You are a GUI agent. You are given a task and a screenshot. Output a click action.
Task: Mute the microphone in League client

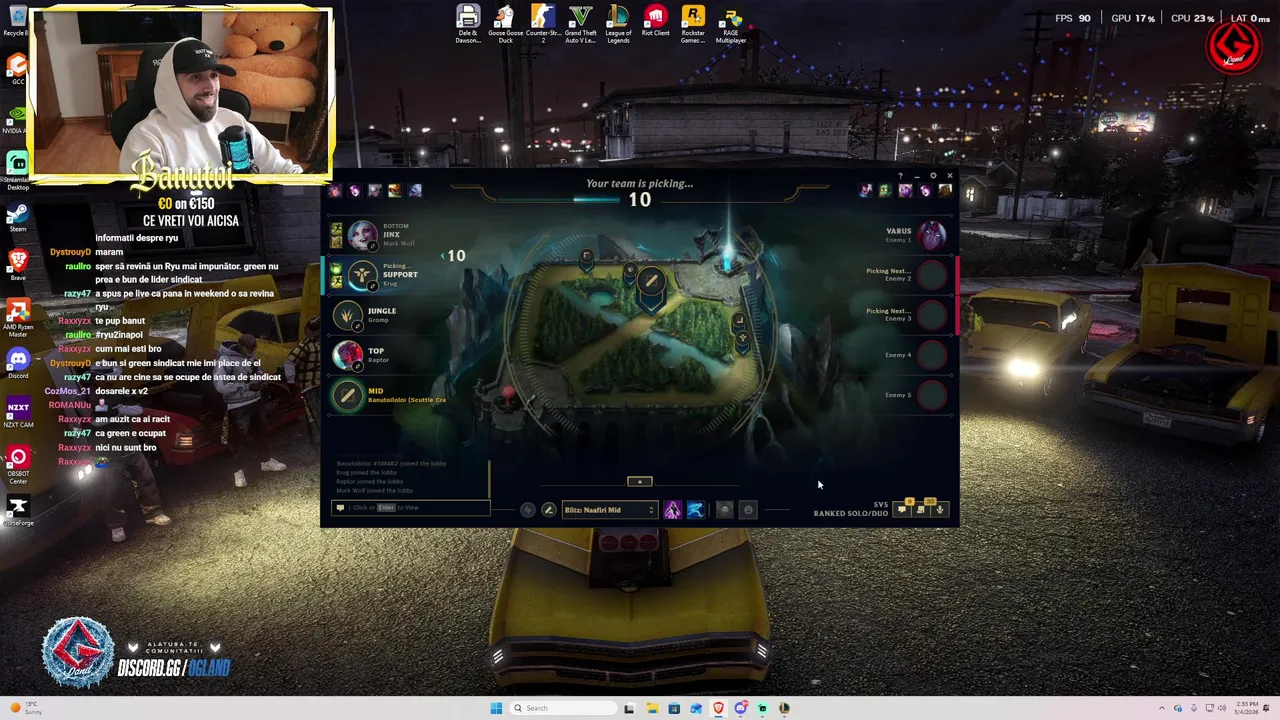tap(940, 510)
